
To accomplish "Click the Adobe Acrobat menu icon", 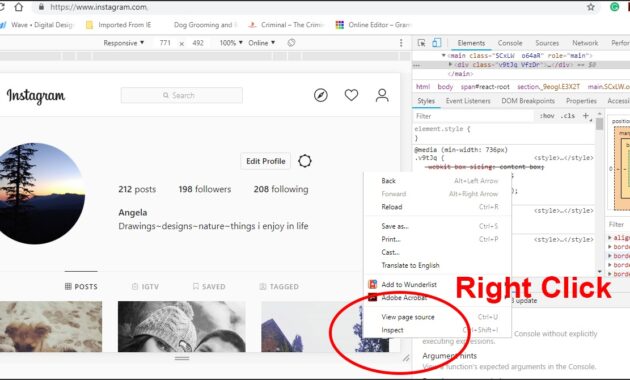I will (373, 298).
